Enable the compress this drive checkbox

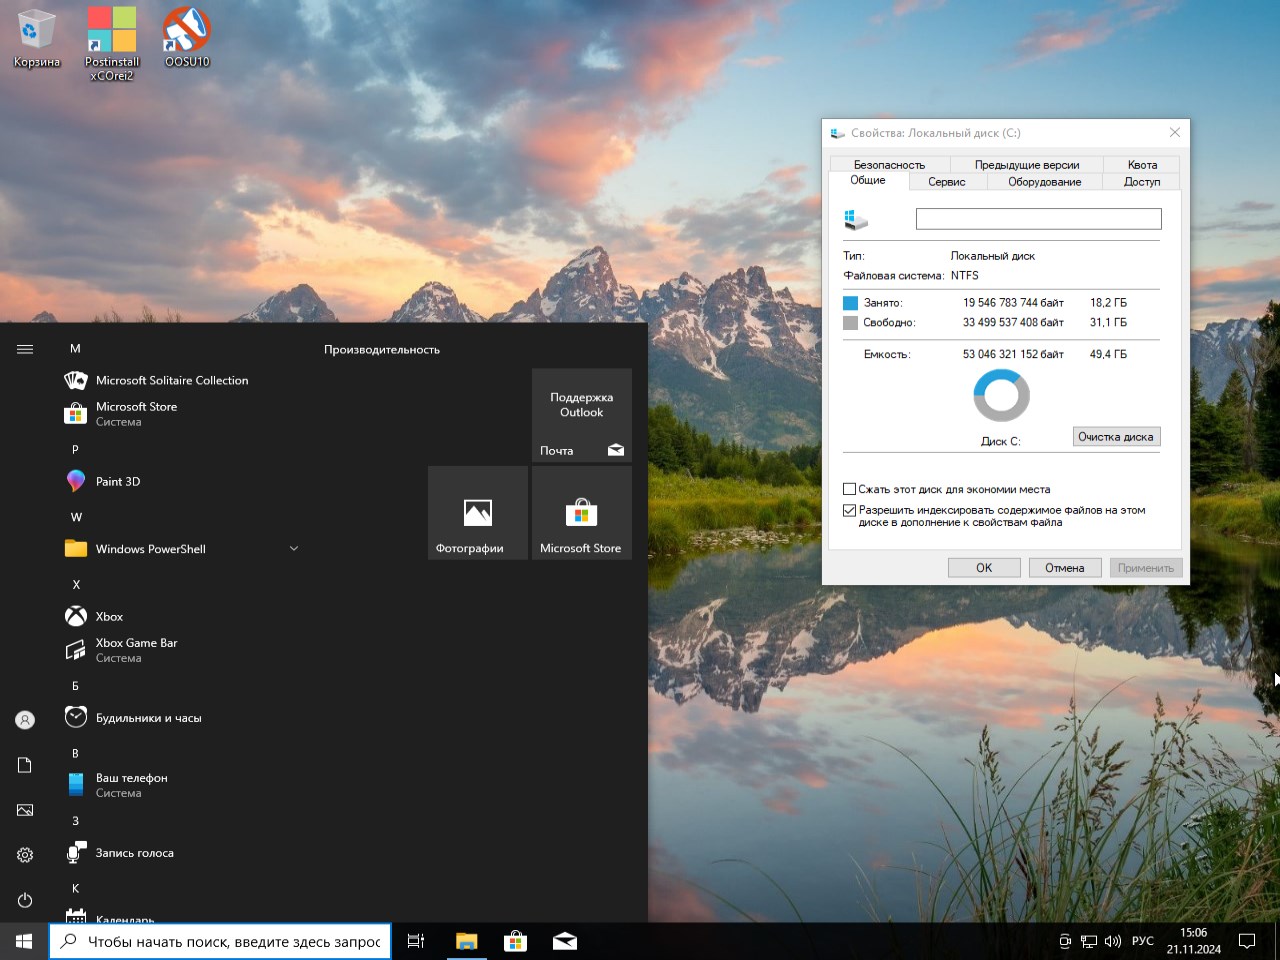(x=850, y=489)
